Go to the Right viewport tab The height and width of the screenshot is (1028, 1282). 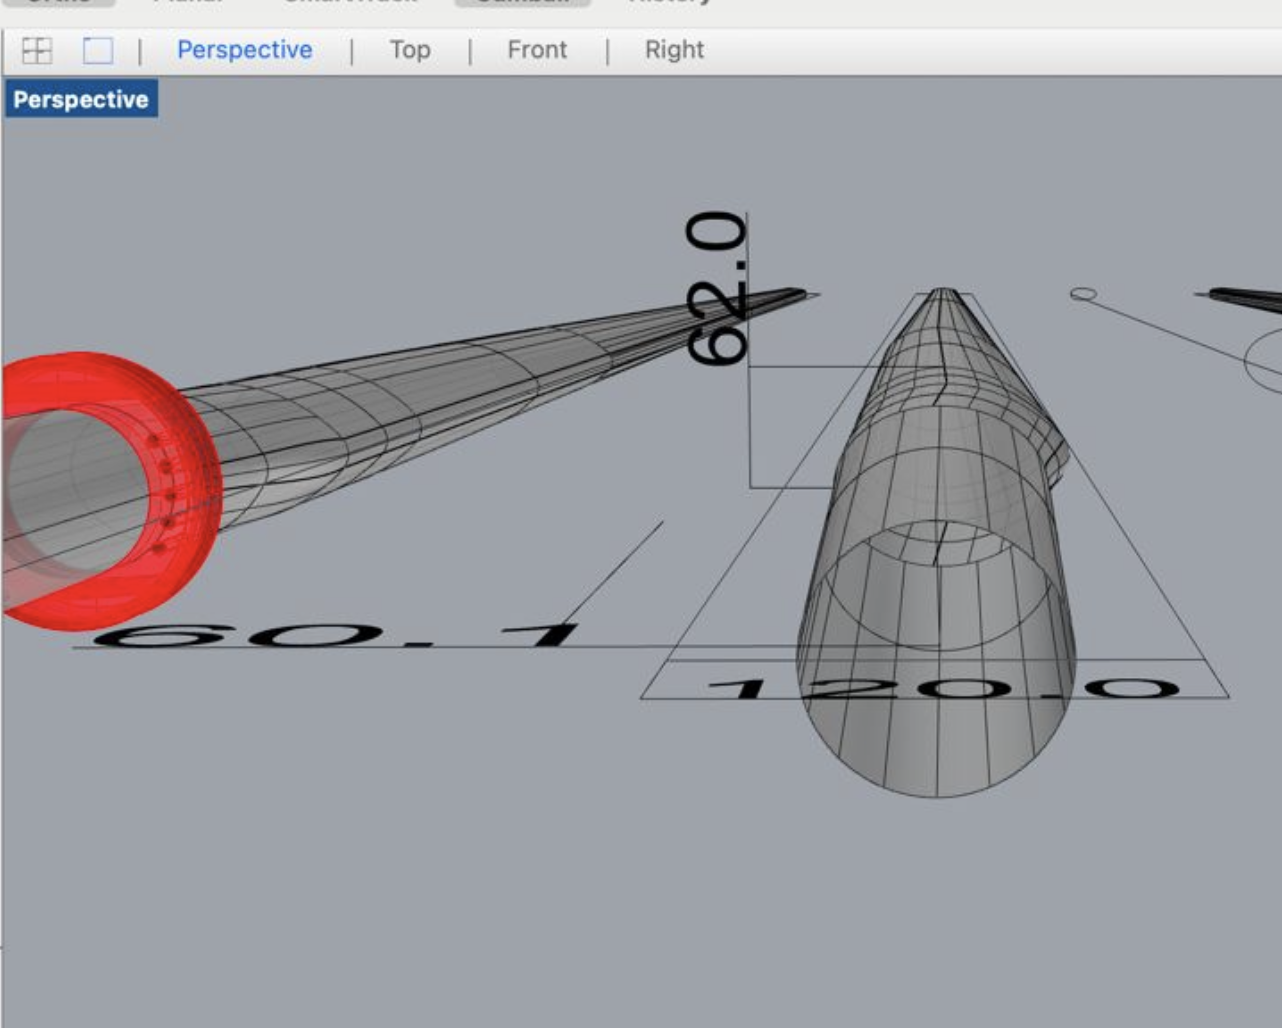pyautogui.click(x=674, y=50)
